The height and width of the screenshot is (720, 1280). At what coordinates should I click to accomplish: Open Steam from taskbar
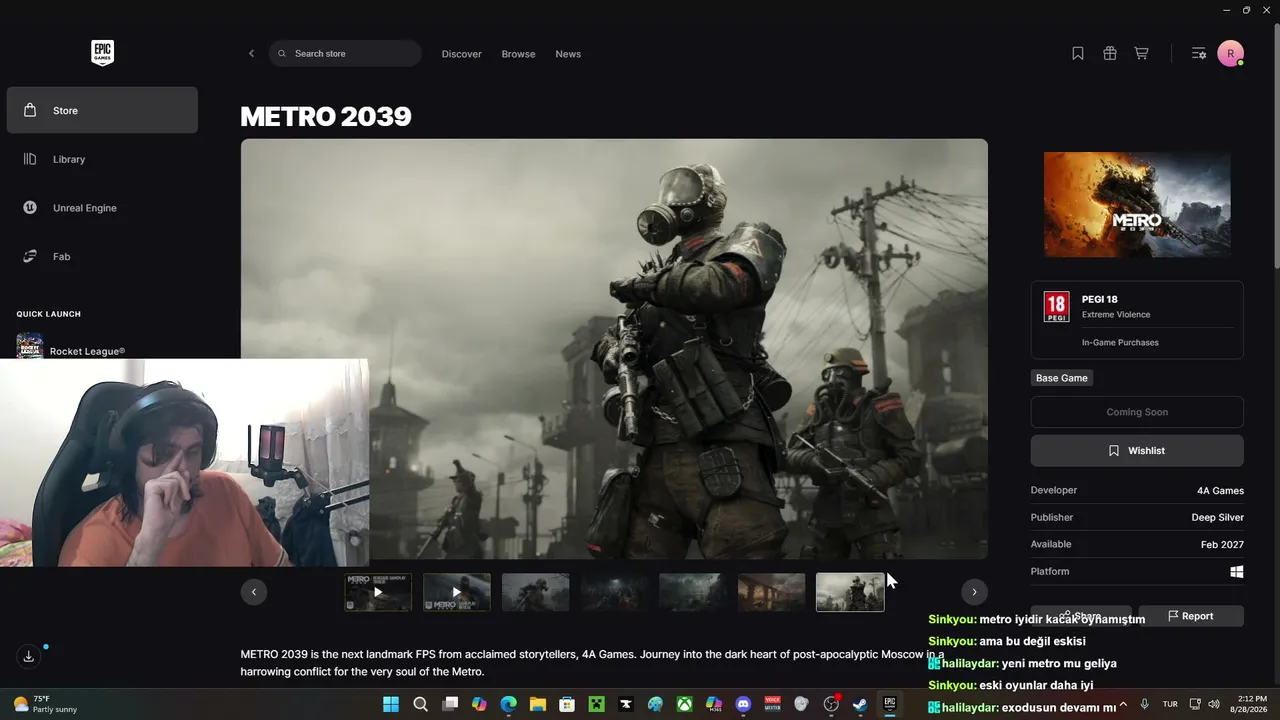coord(860,704)
